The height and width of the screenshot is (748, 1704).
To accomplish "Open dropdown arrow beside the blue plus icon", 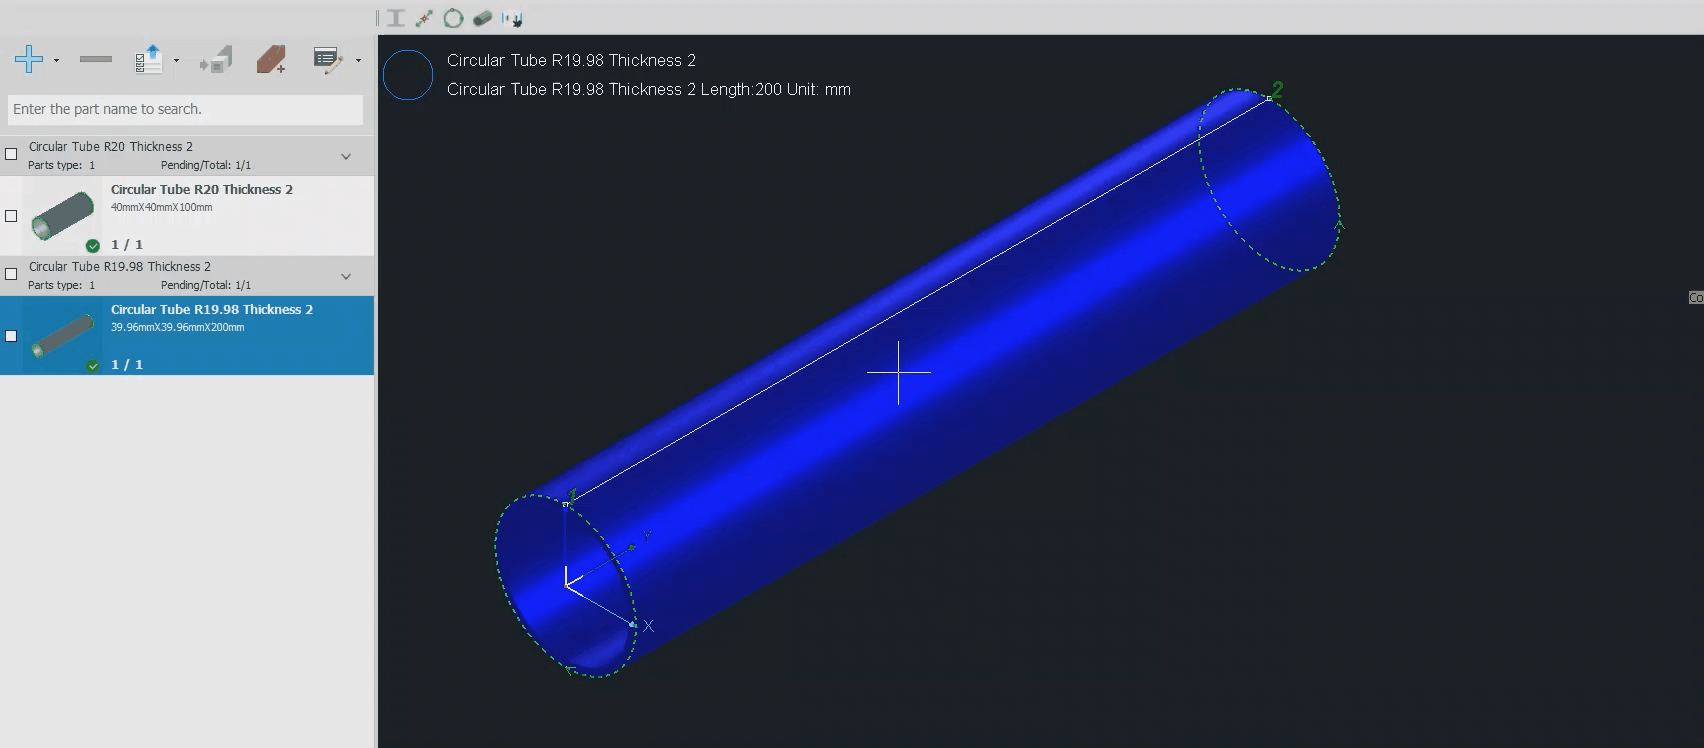I will coord(56,61).
